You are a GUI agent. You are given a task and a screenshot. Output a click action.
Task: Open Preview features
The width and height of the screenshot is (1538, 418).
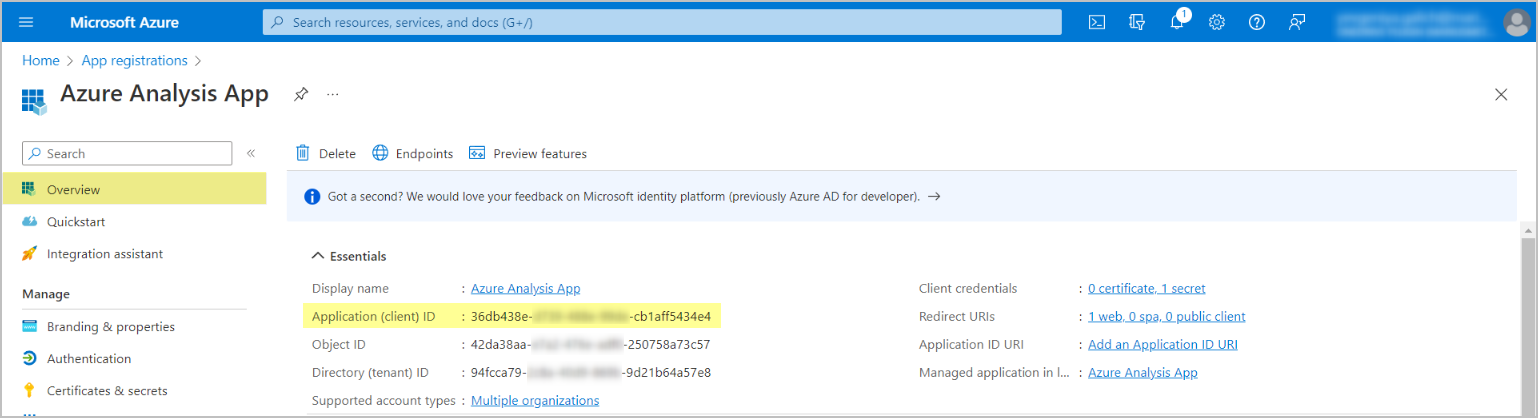[527, 153]
